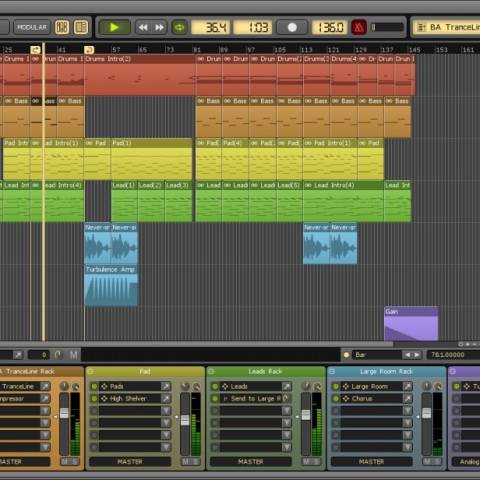Click the loop start marker on the ruler
The image size is (480, 480).
(x=35, y=50)
